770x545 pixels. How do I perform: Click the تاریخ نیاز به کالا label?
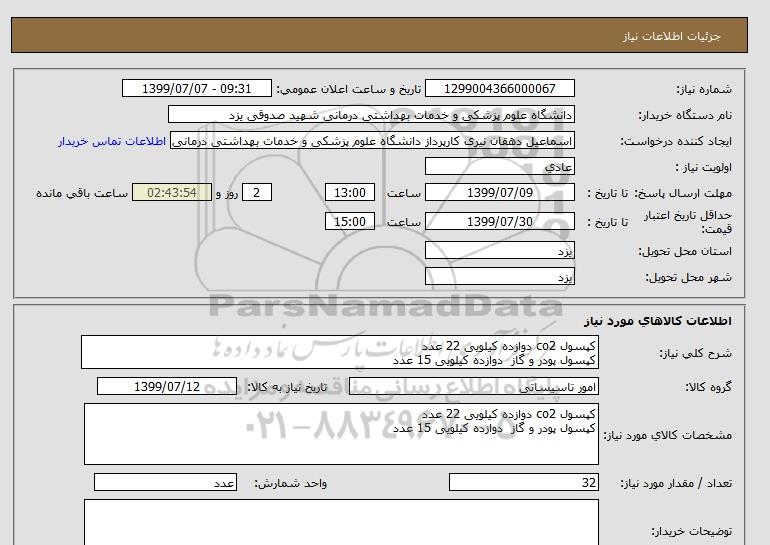(x=287, y=387)
